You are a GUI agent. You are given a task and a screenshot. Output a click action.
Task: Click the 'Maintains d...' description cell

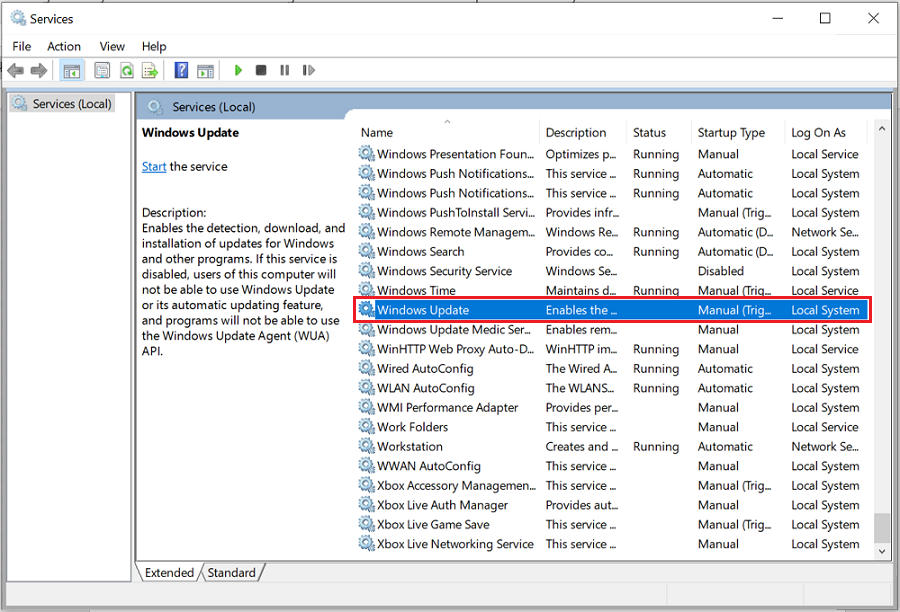(581, 290)
